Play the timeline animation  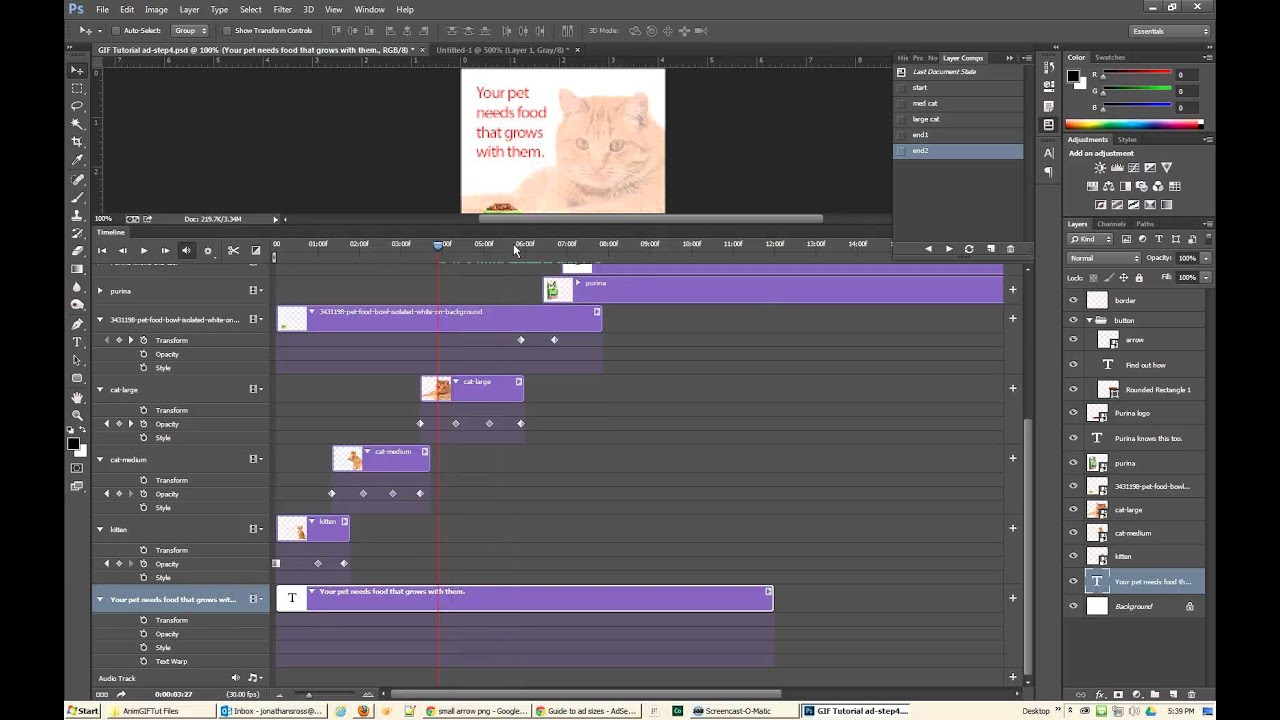[x=144, y=251]
